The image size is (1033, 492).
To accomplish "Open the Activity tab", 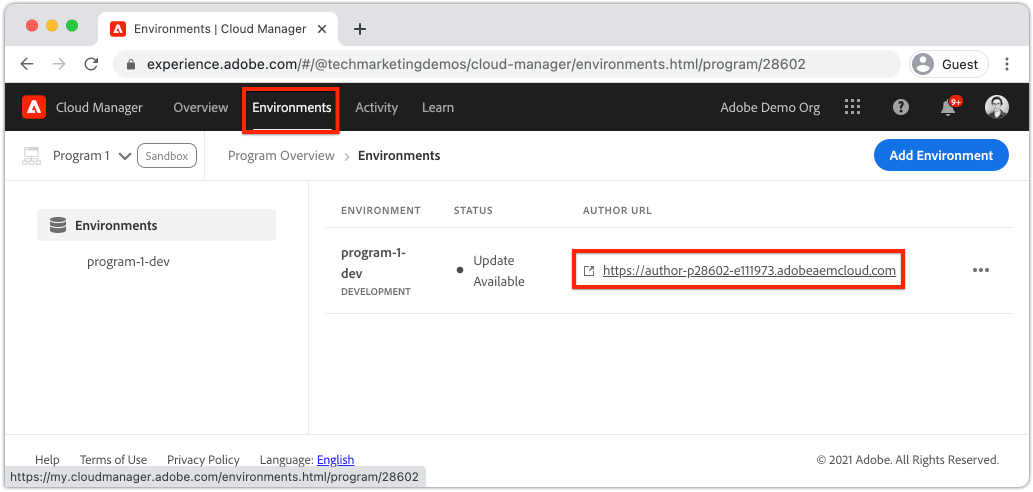I will [x=376, y=107].
